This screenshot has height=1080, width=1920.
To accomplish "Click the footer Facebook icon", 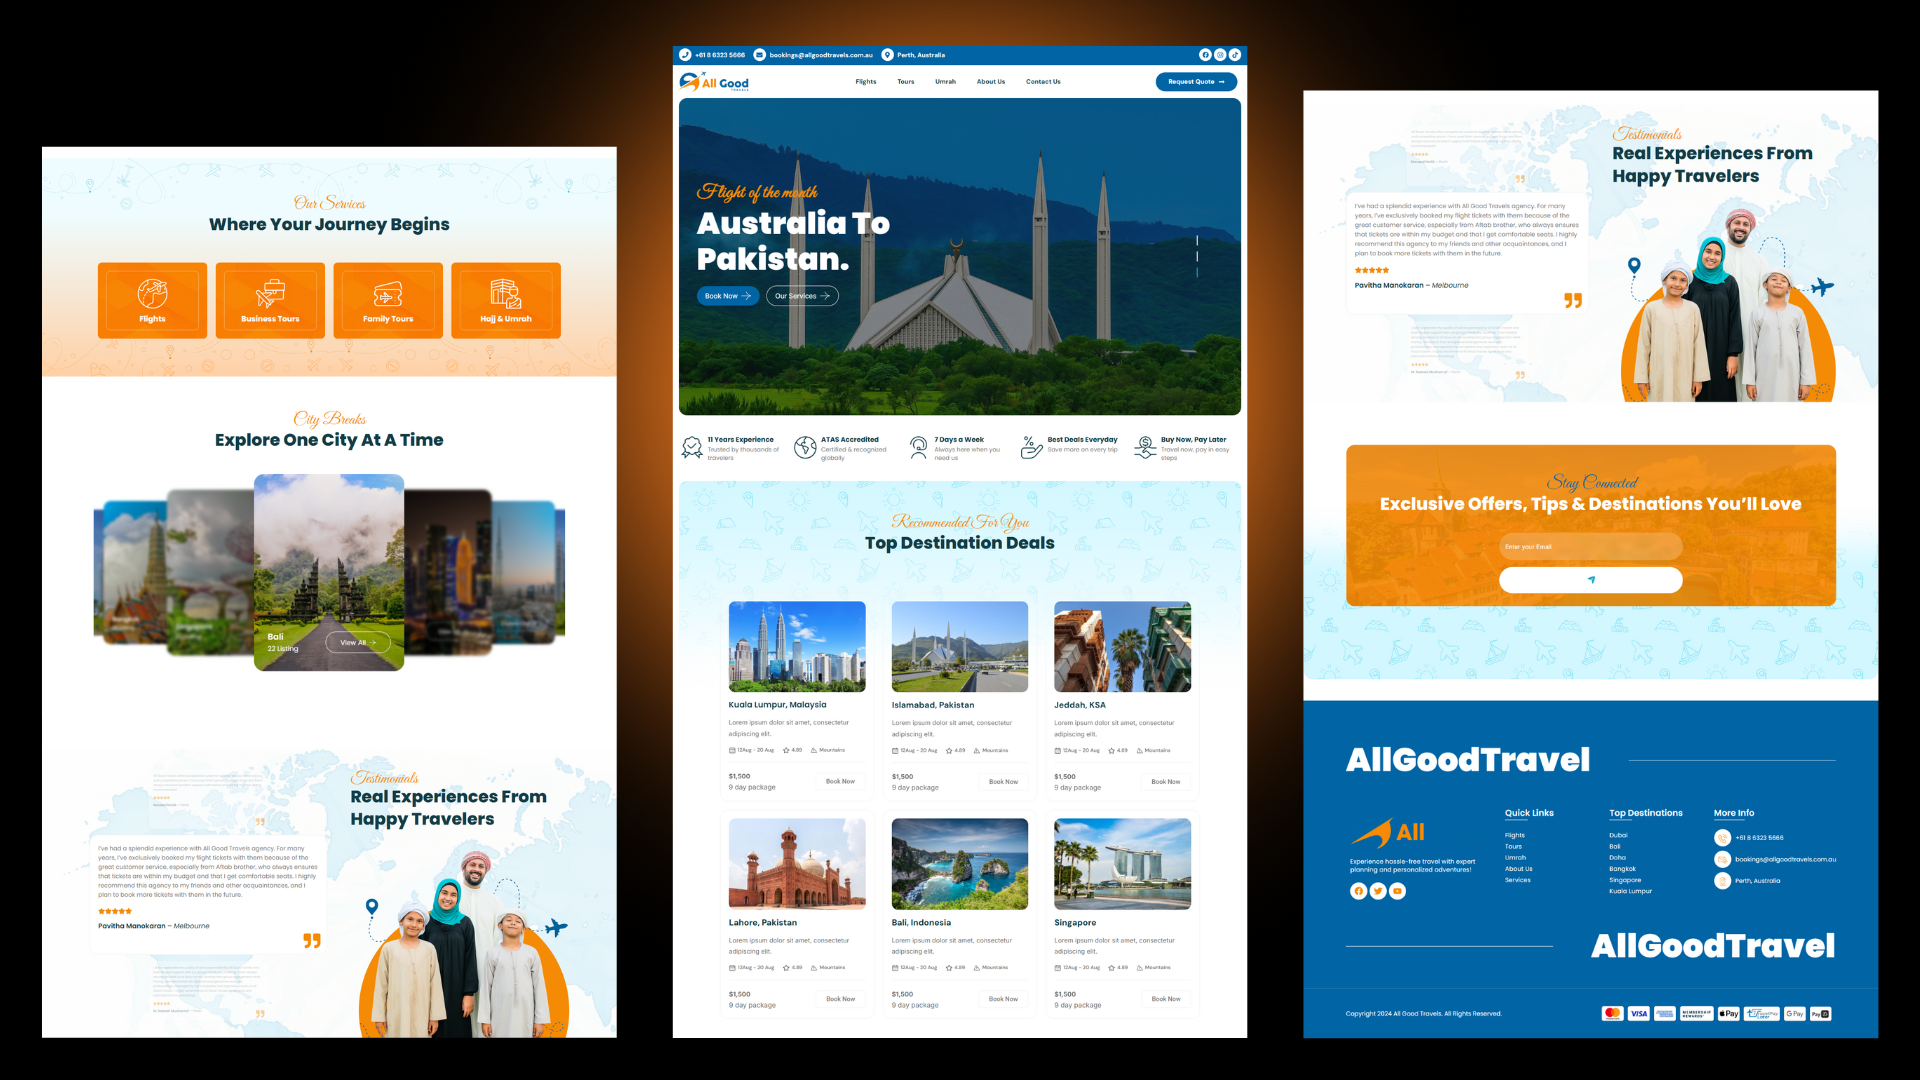I will click(x=1358, y=891).
